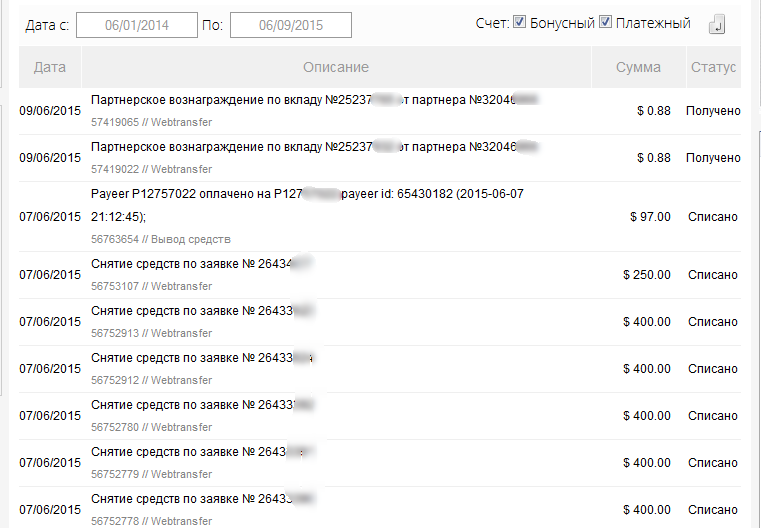Screen dimensions: 761x528
Task: Toggle the Бонусный account checkbox
Action: point(520,23)
